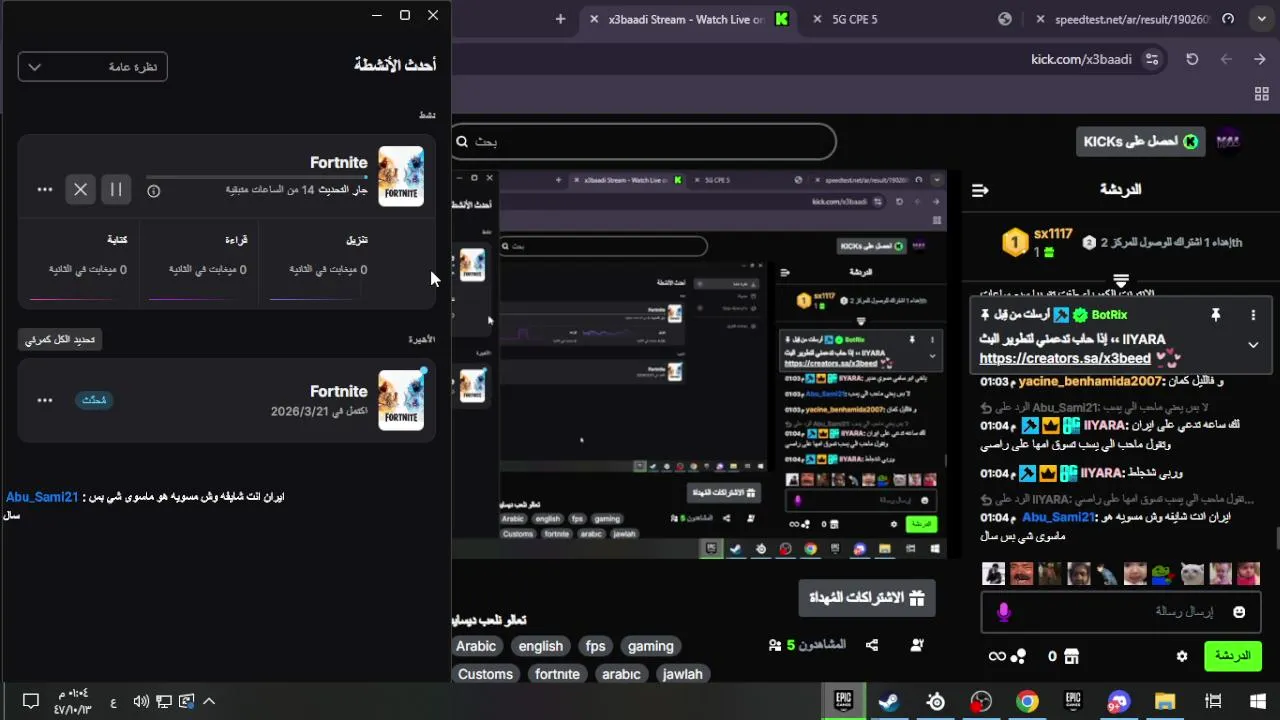
Task: Collapse the chat panel with header arrow icon
Action: pyautogui.click(x=980, y=190)
